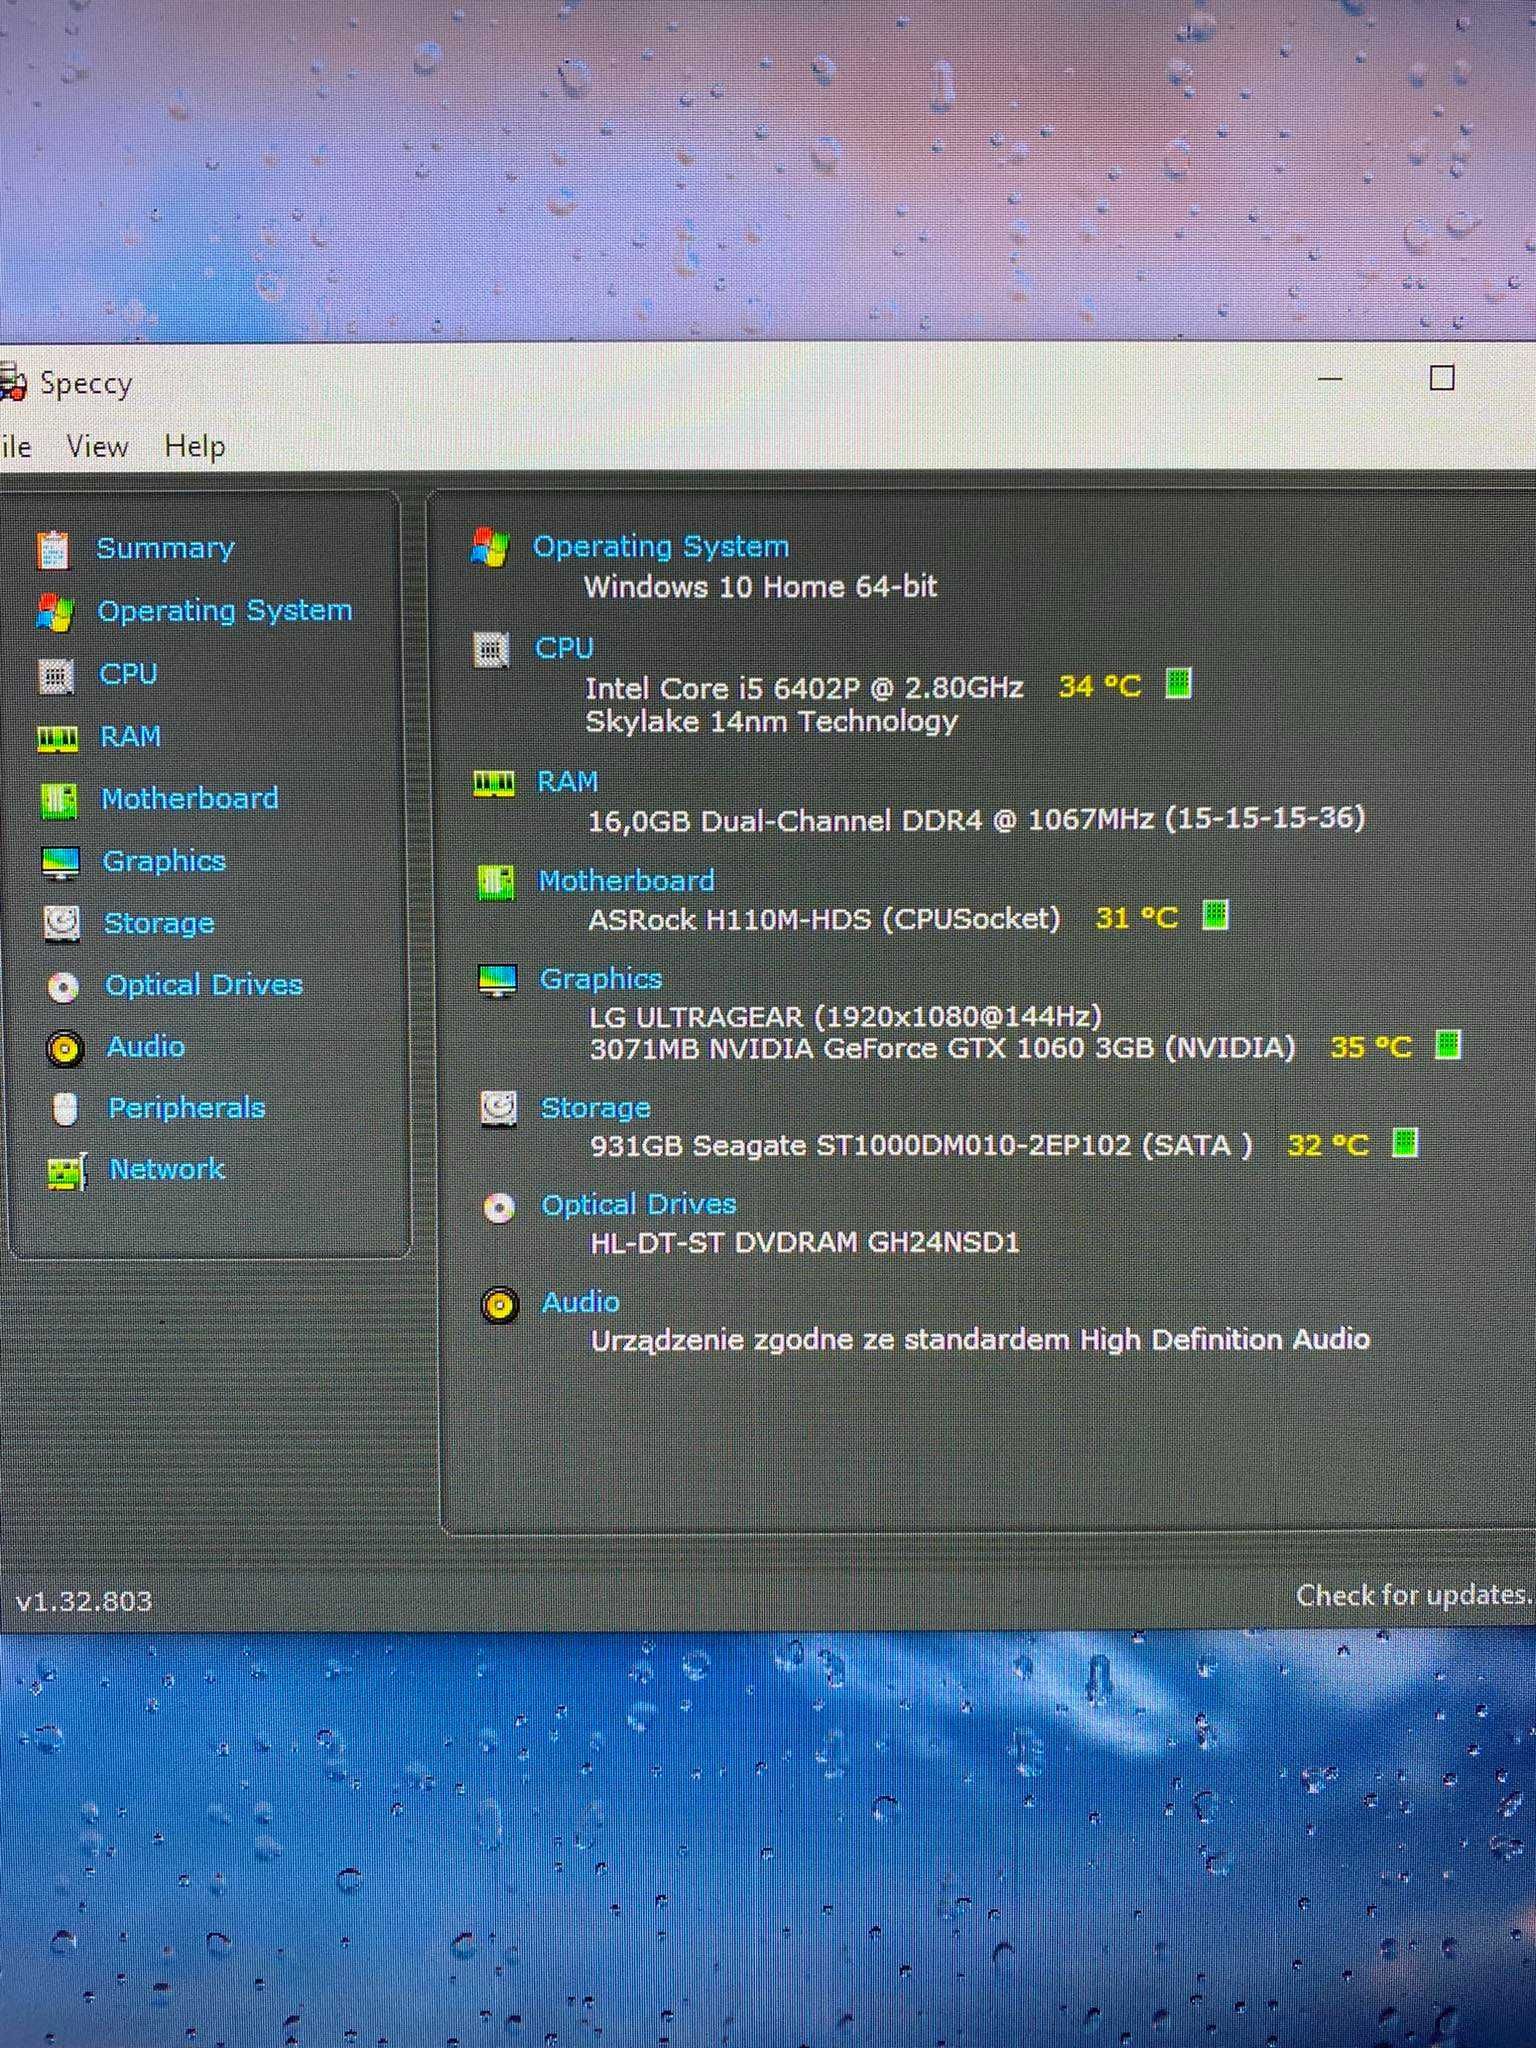Screen dimensions: 1536x2048
Task: Select the Audio speaker icon in sidebar
Action: [x=64, y=1048]
